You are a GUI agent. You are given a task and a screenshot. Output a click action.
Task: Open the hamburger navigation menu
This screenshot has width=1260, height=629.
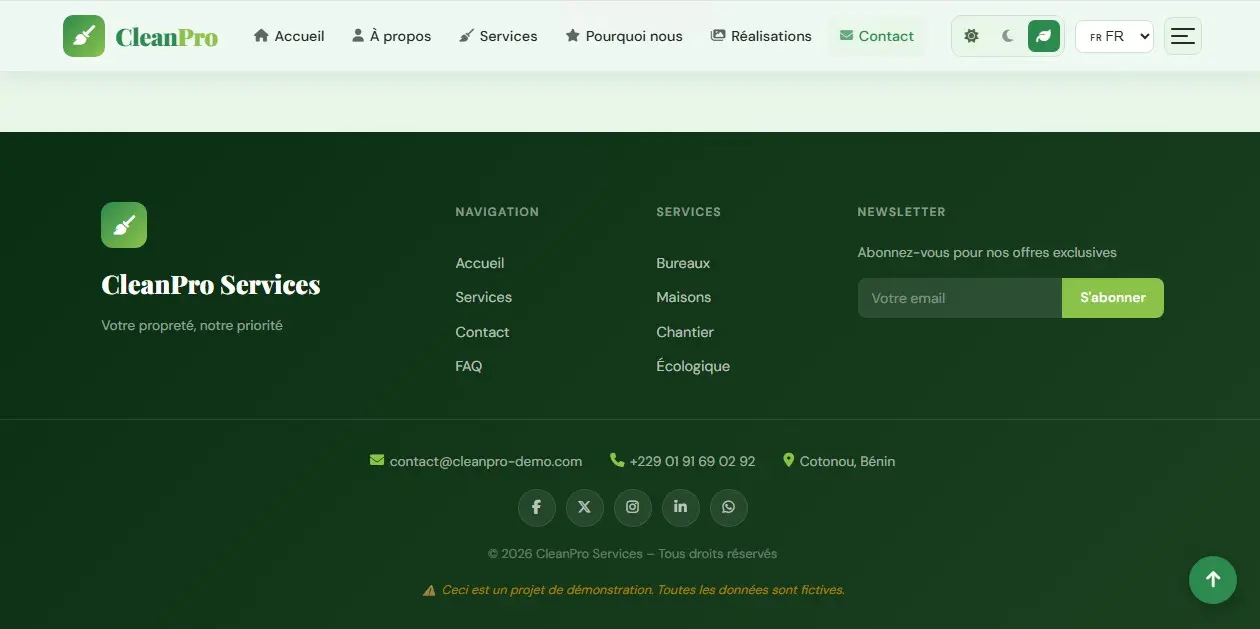1183,35
